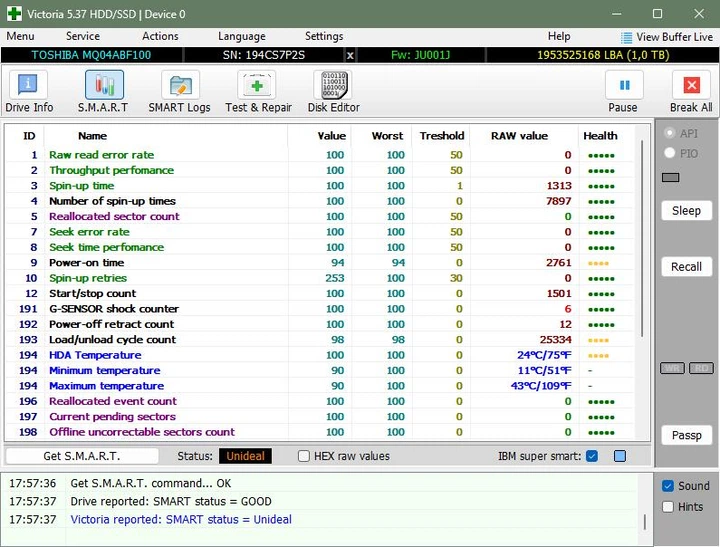Image resolution: width=720 pixels, height=547 pixels.
Task: Click the red Break All icon
Action: [x=692, y=85]
